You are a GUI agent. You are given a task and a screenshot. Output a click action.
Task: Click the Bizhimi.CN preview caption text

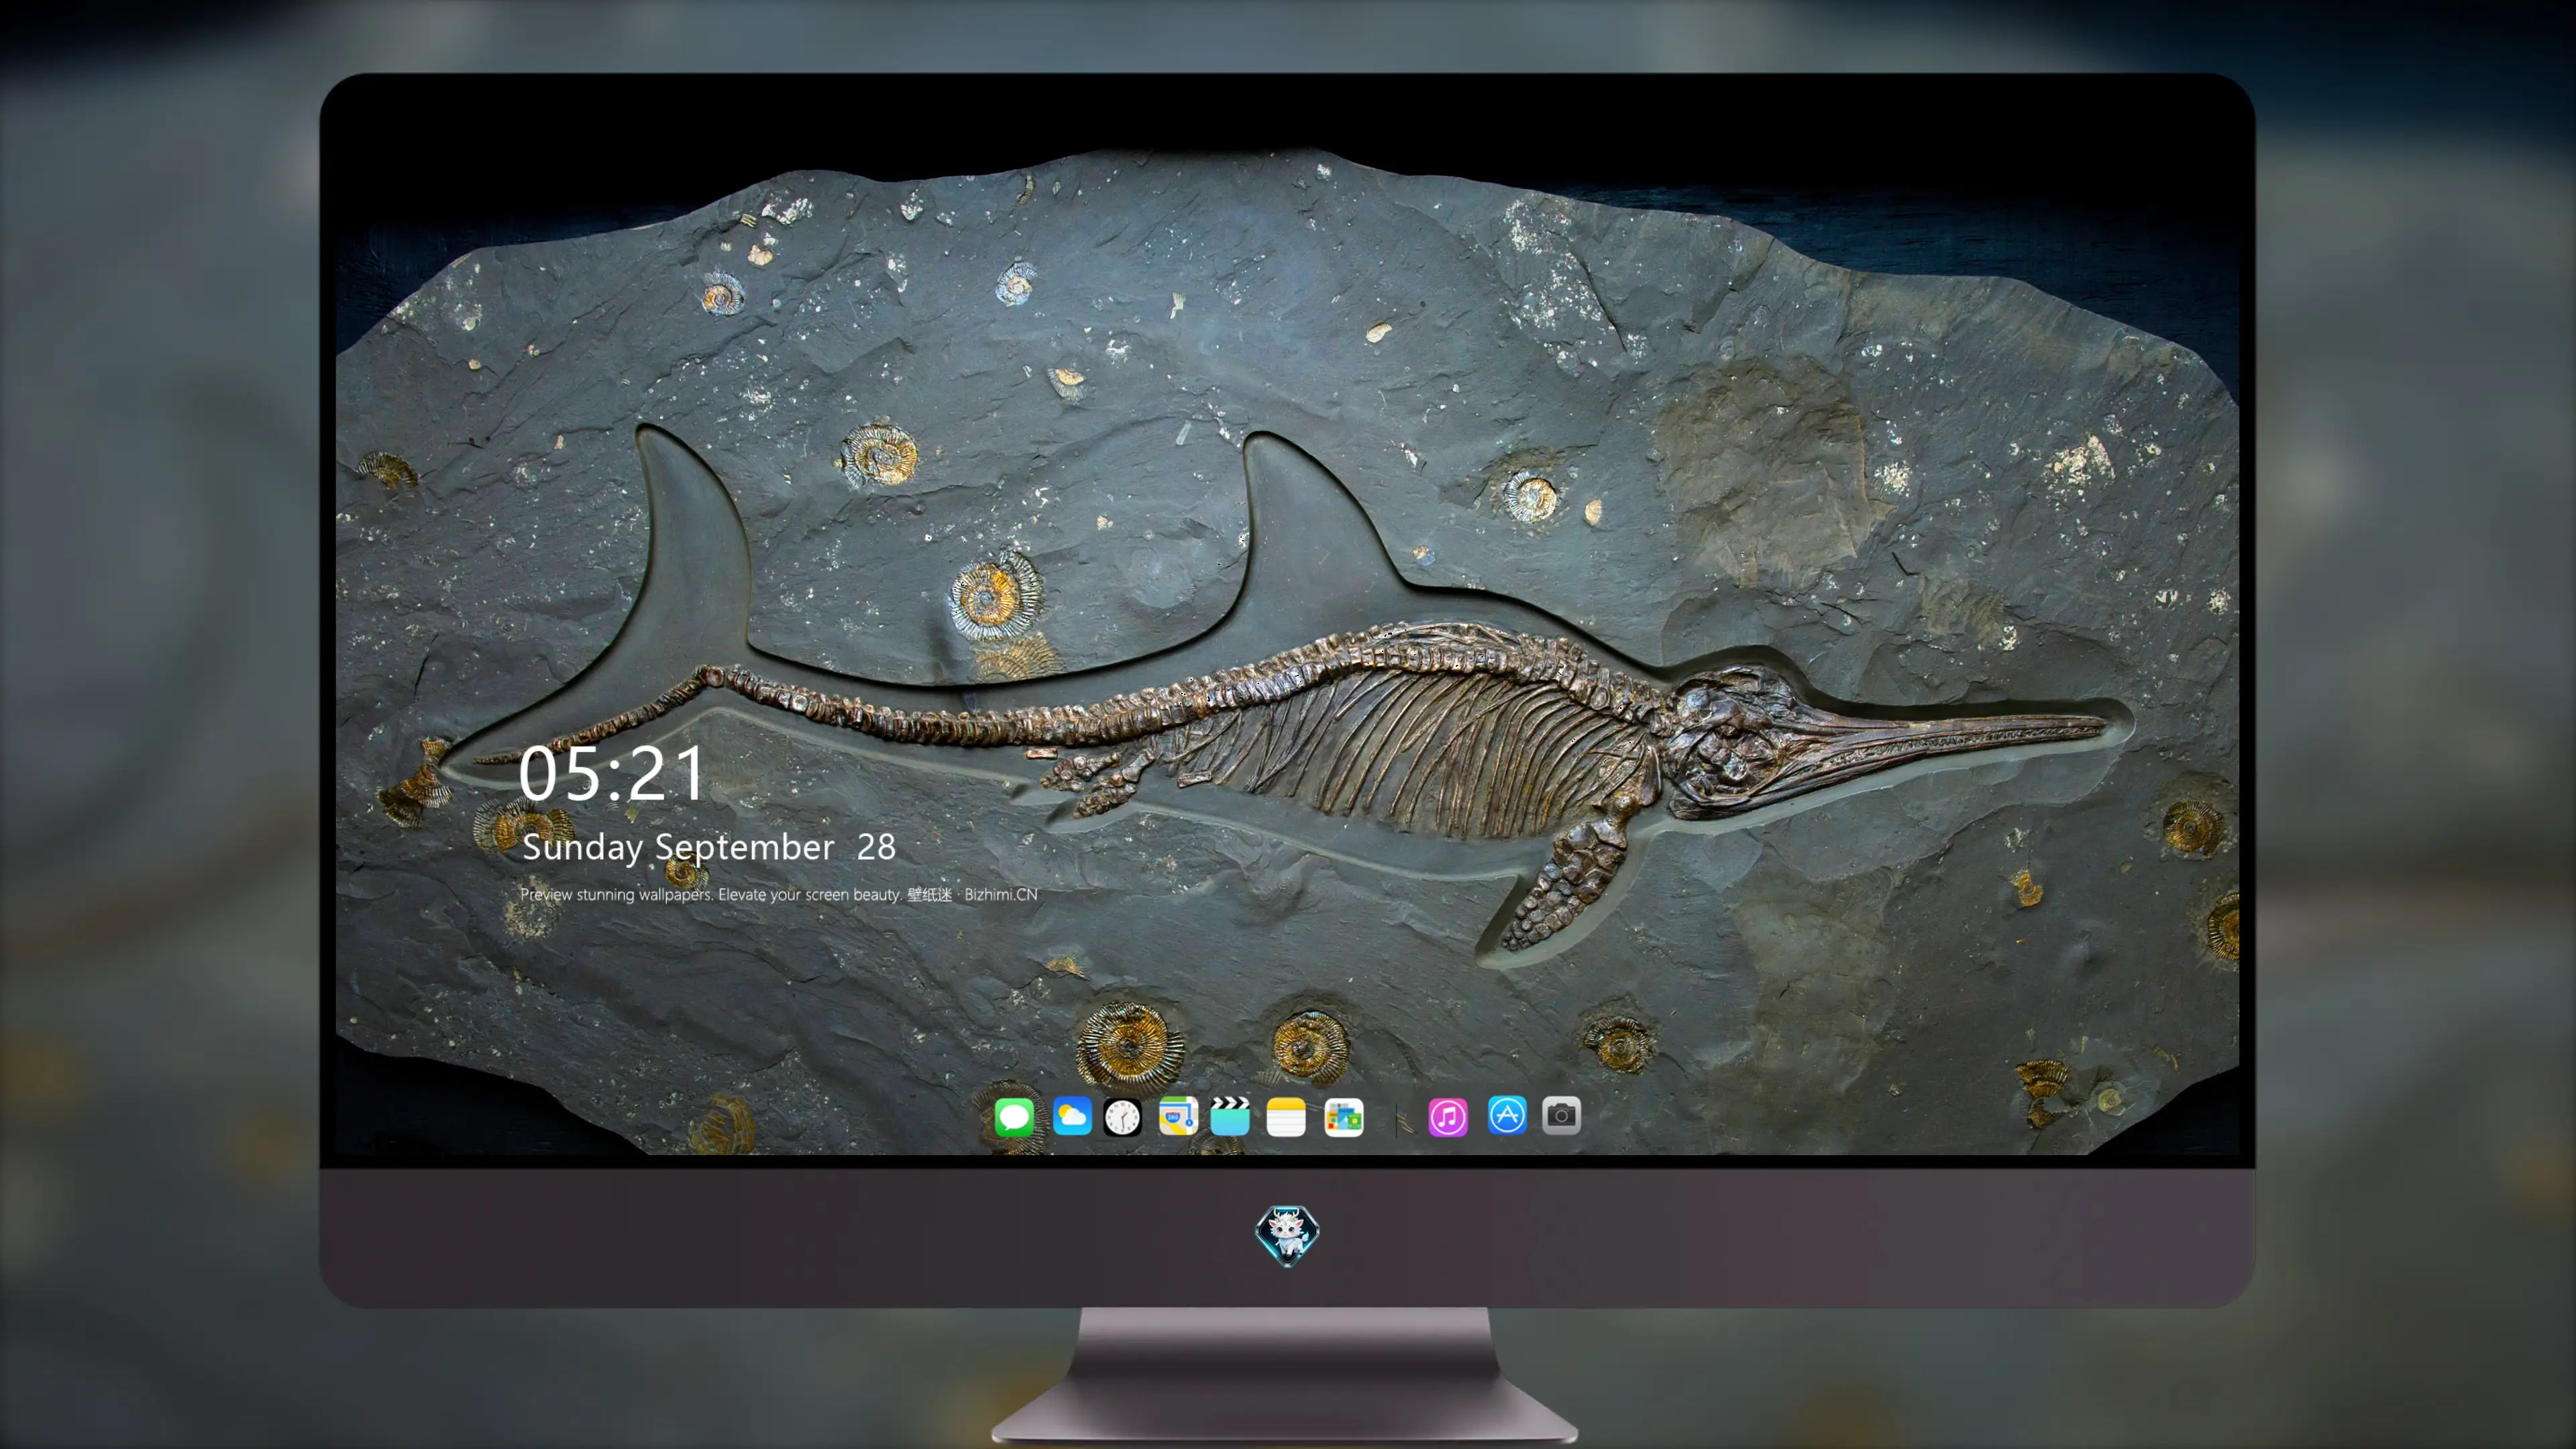click(x=779, y=894)
